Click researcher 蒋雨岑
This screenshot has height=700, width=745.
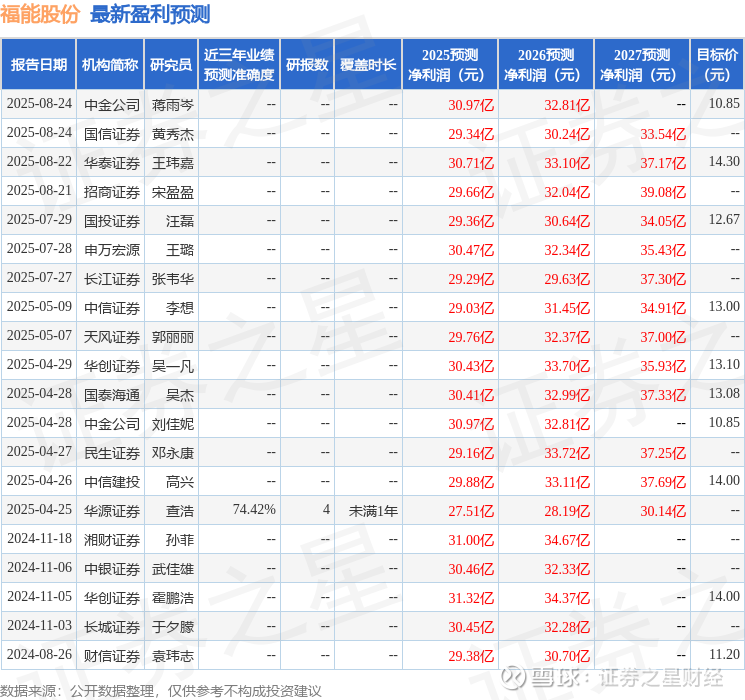(173, 105)
